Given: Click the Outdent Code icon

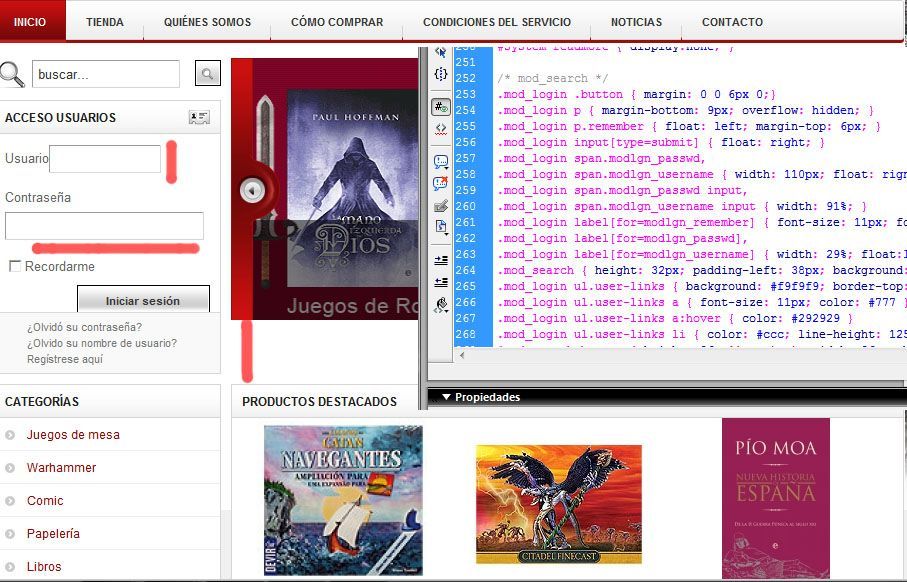Looking at the screenshot, I should [441, 282].
